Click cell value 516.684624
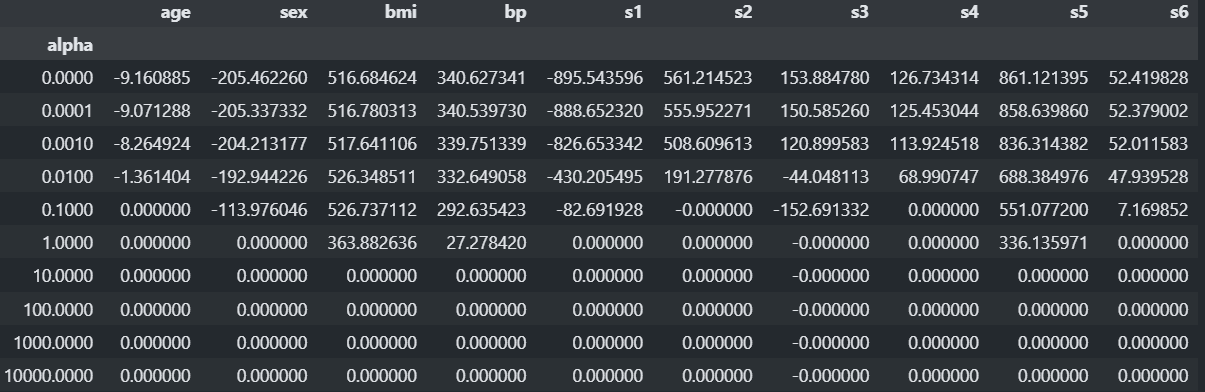Viewport: 1205px width, 392px height. [x=372, y=77]
